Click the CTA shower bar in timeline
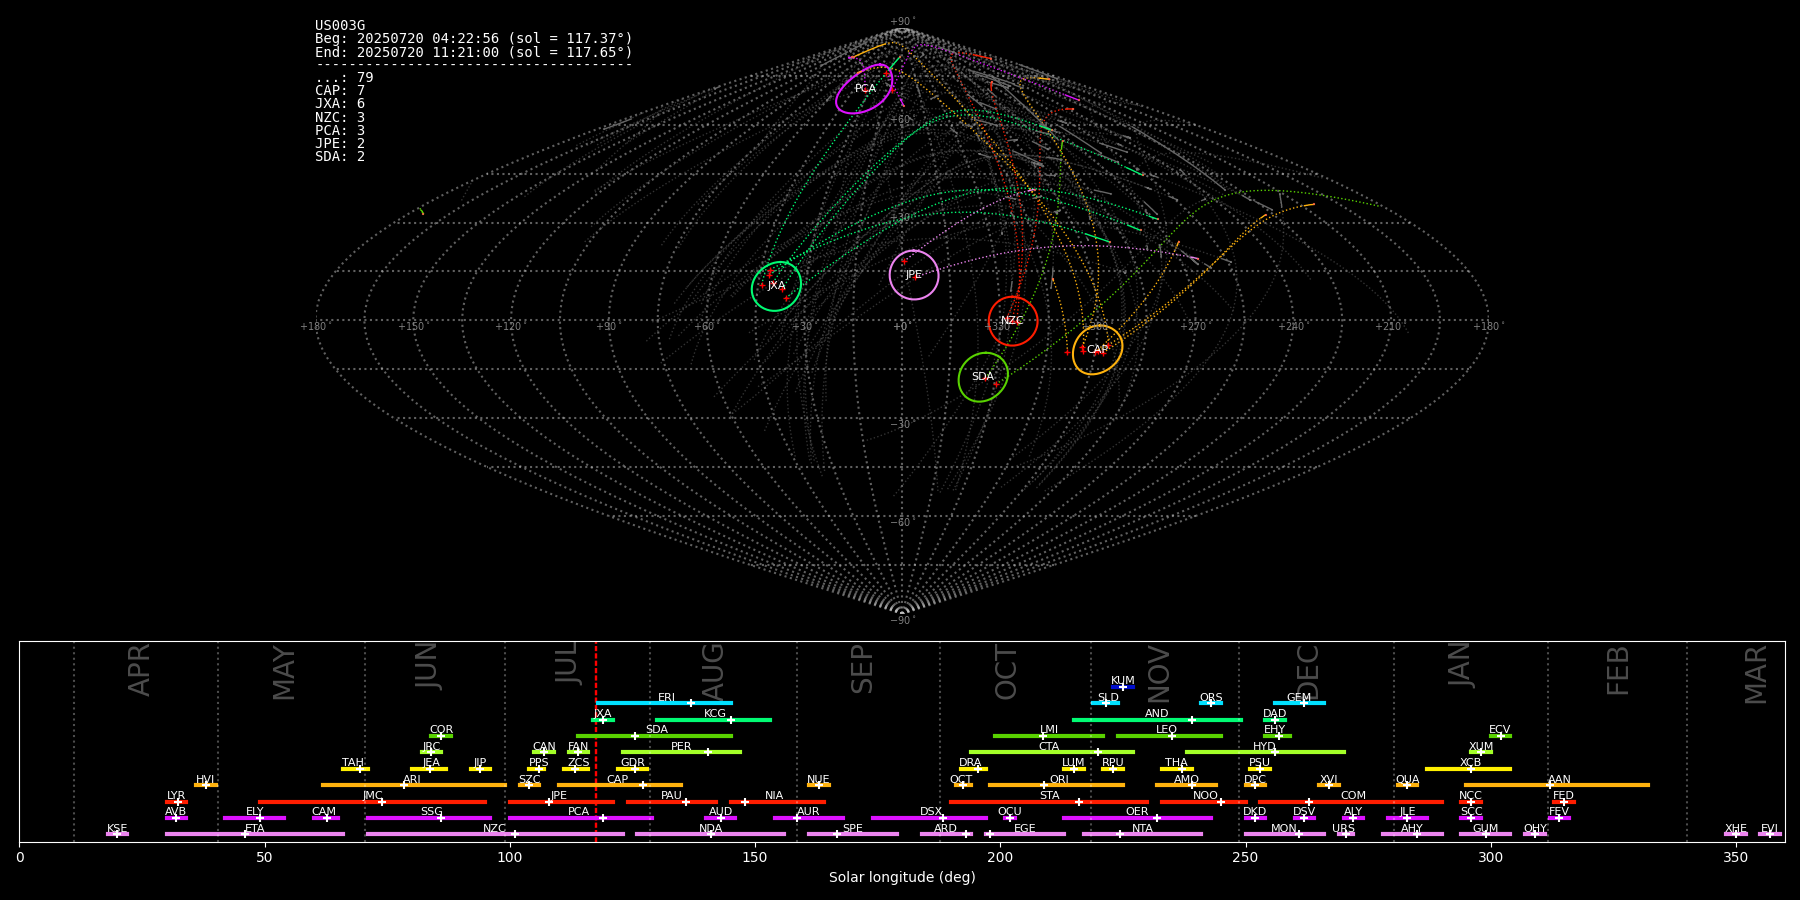Viewport: 1800px width, 900px height. click(1052, 752)
